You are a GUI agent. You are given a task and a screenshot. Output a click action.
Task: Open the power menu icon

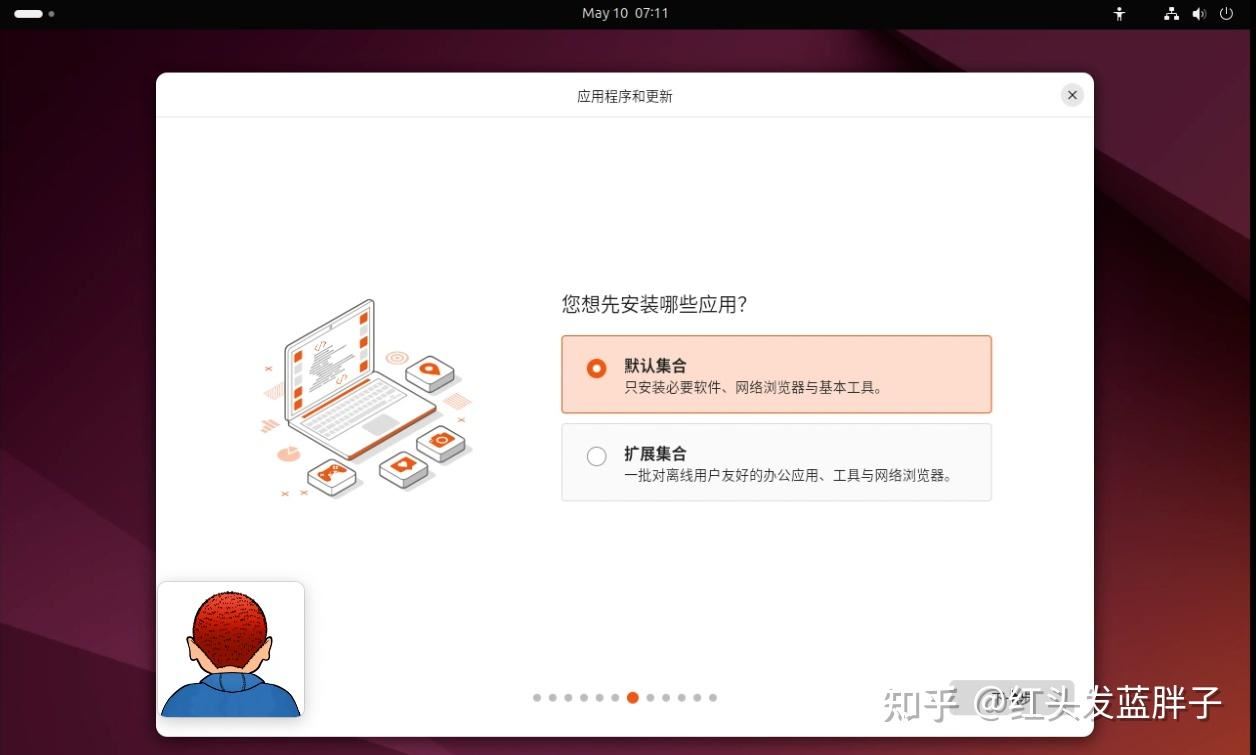pos(1226,14)
